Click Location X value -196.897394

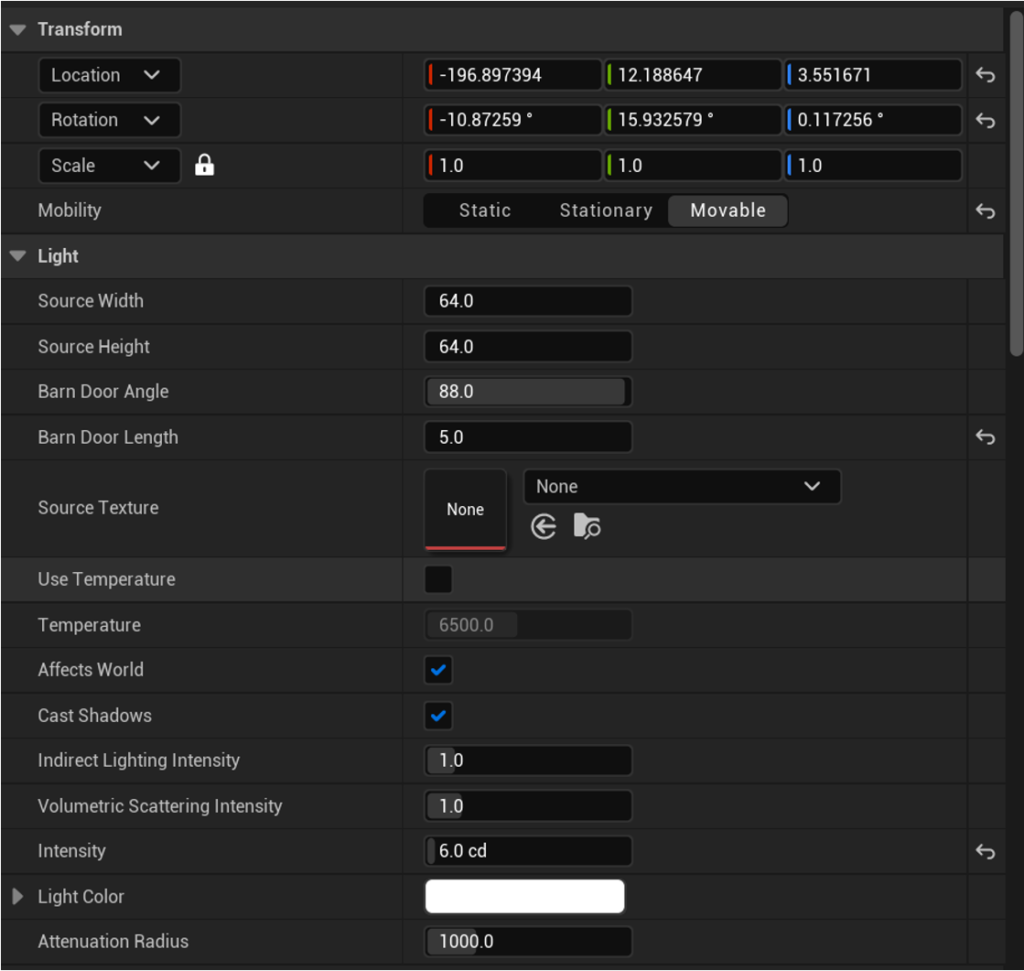click(513, 75)
